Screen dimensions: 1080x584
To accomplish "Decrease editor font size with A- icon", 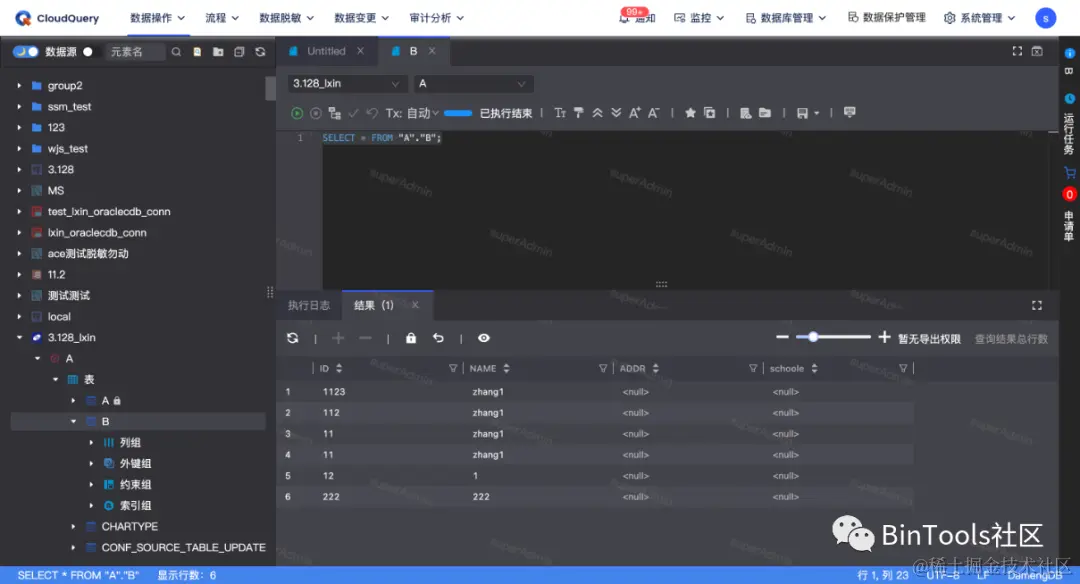I will click(x=653, y=113).
